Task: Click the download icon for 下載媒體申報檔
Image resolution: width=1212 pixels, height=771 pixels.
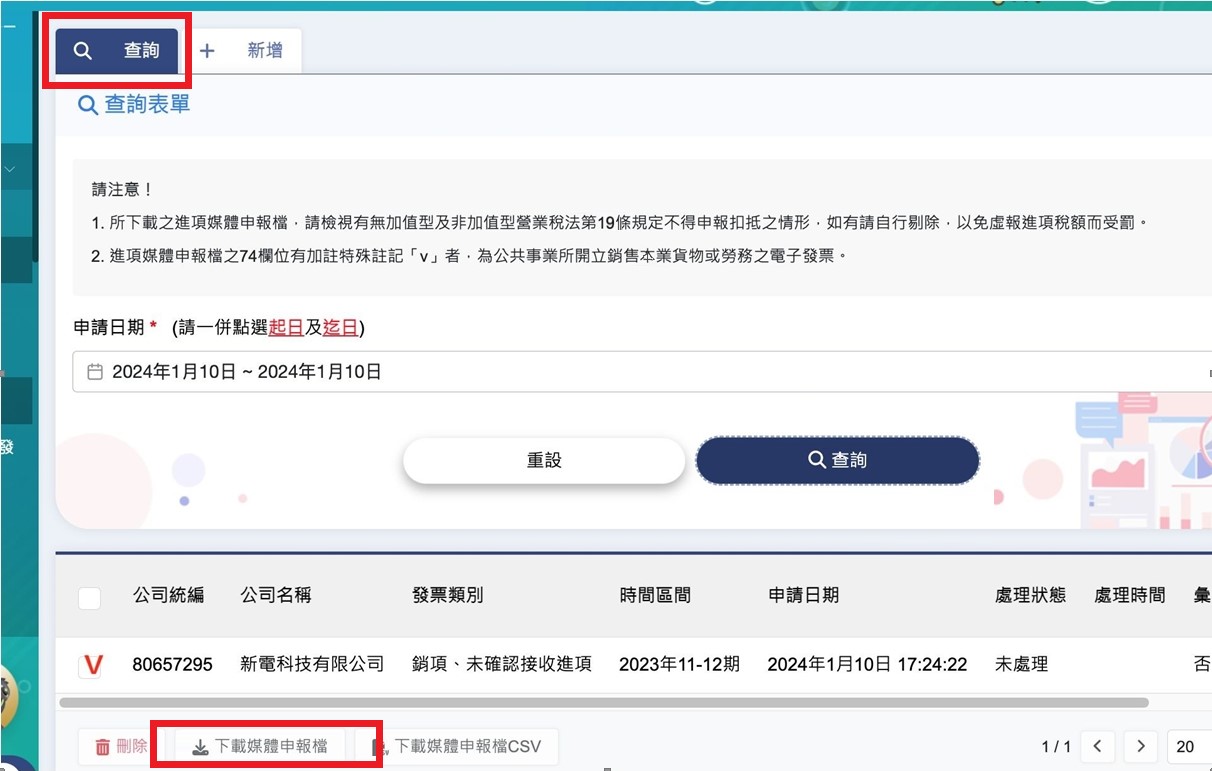Action: (200, 747)
